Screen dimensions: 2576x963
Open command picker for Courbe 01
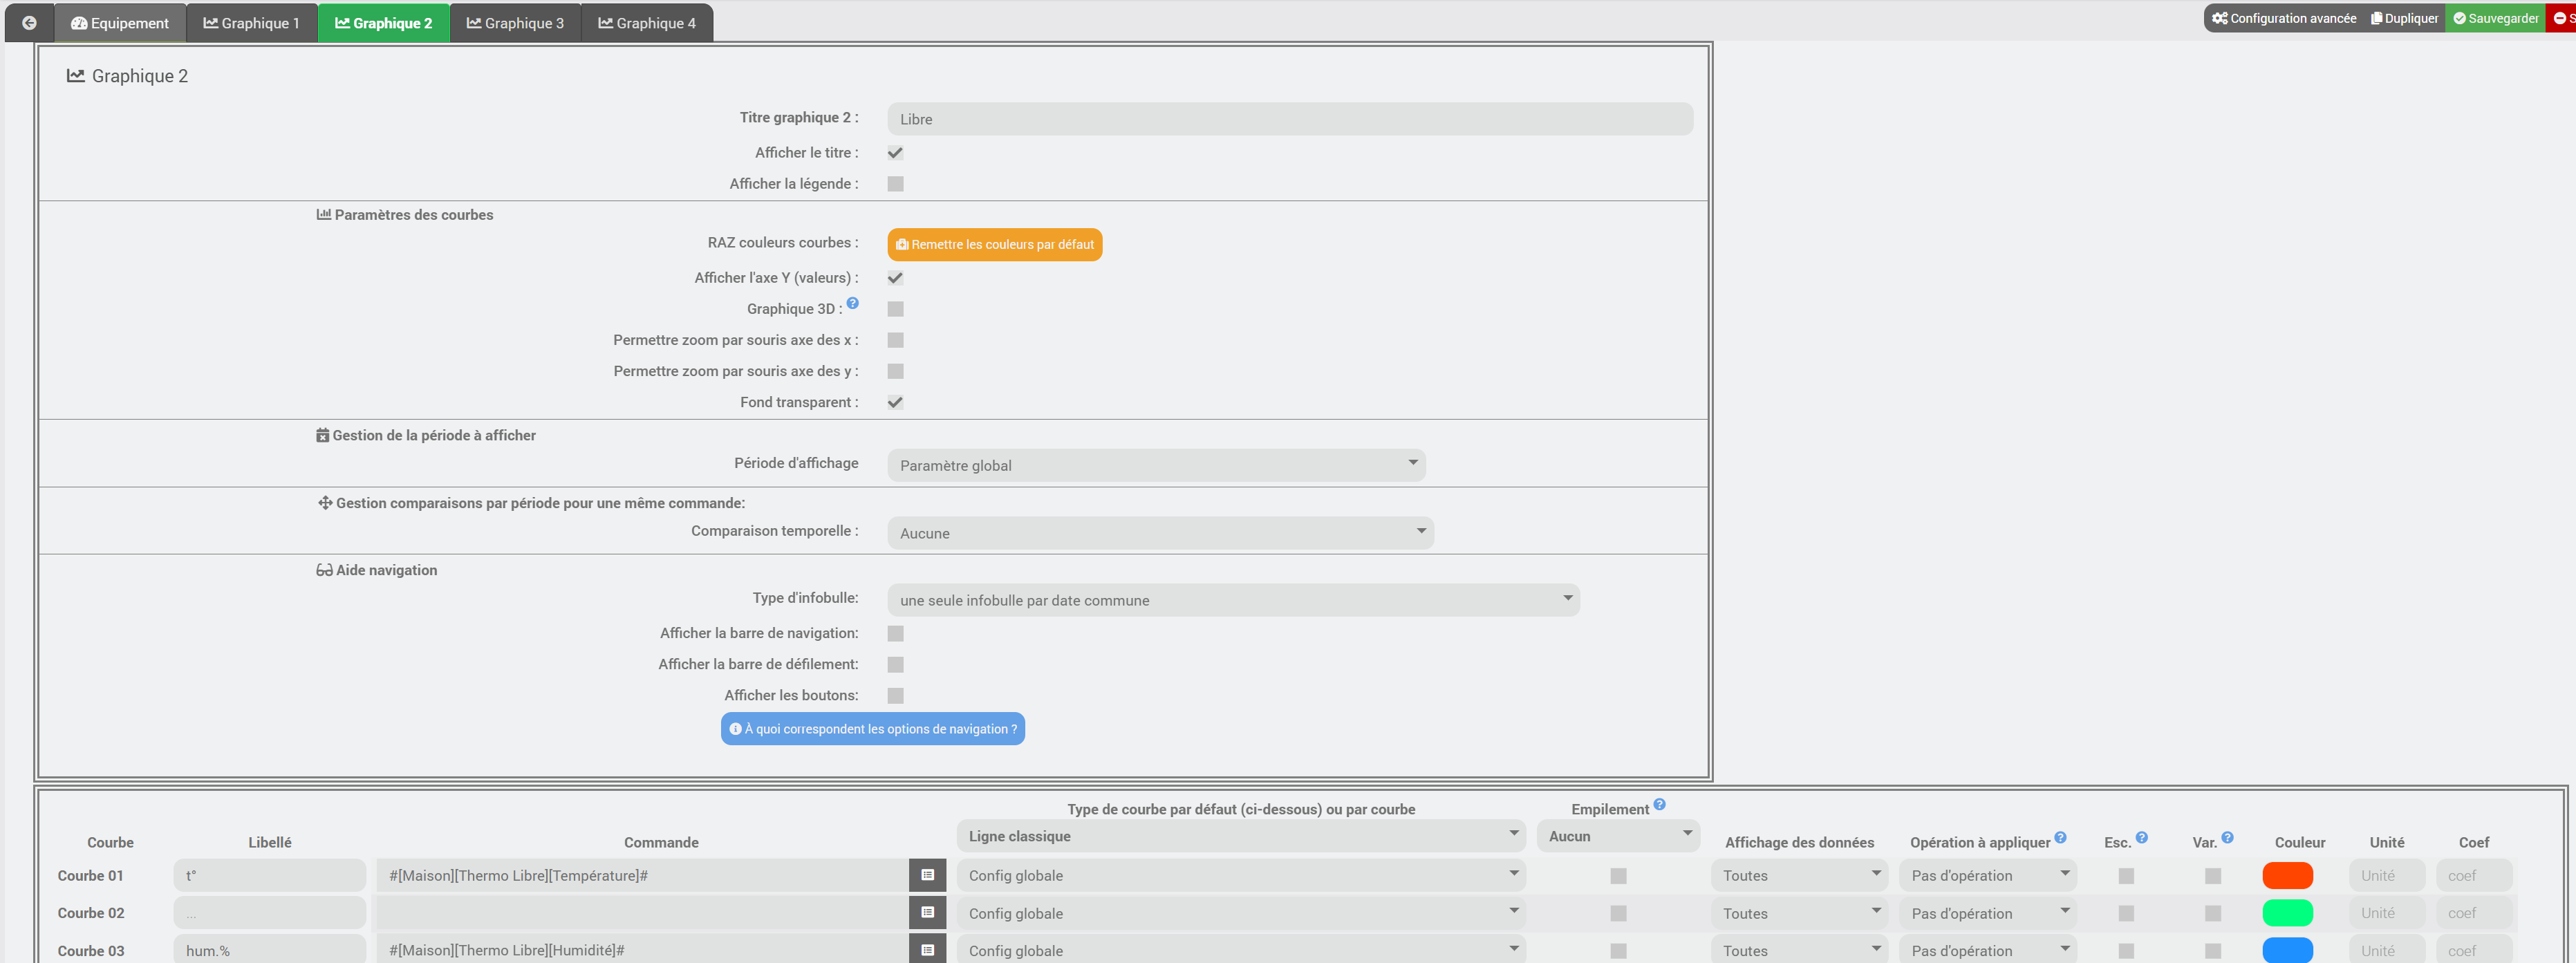927,875
